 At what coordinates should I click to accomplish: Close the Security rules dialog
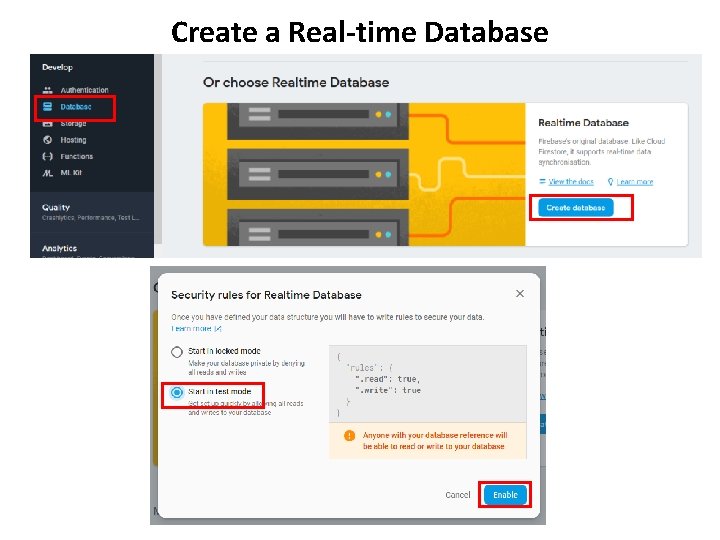[520, 293]
